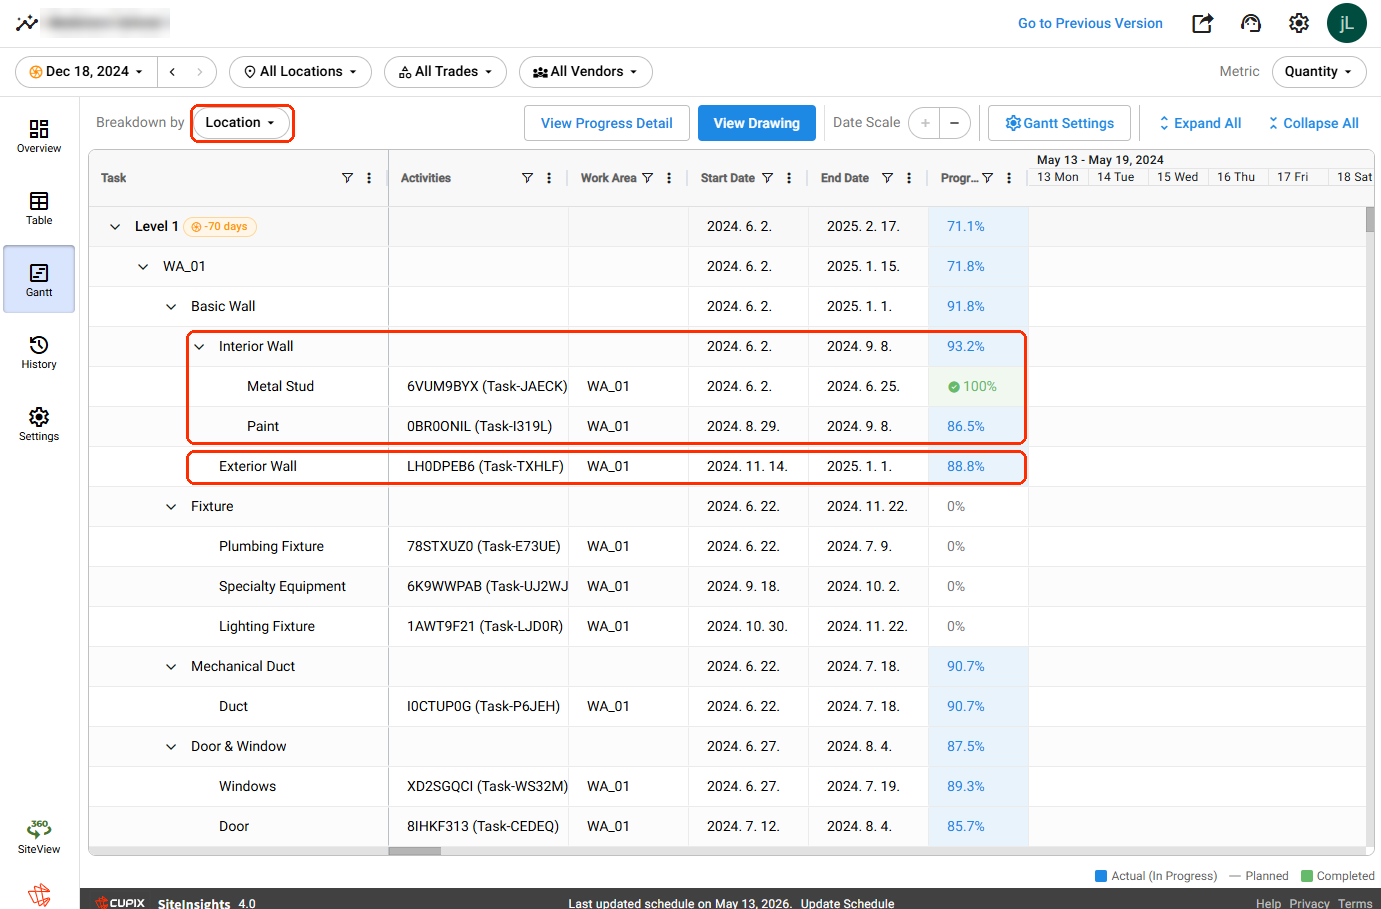Filter the Task column
The image size is (1381, 909).
[347, 178]
